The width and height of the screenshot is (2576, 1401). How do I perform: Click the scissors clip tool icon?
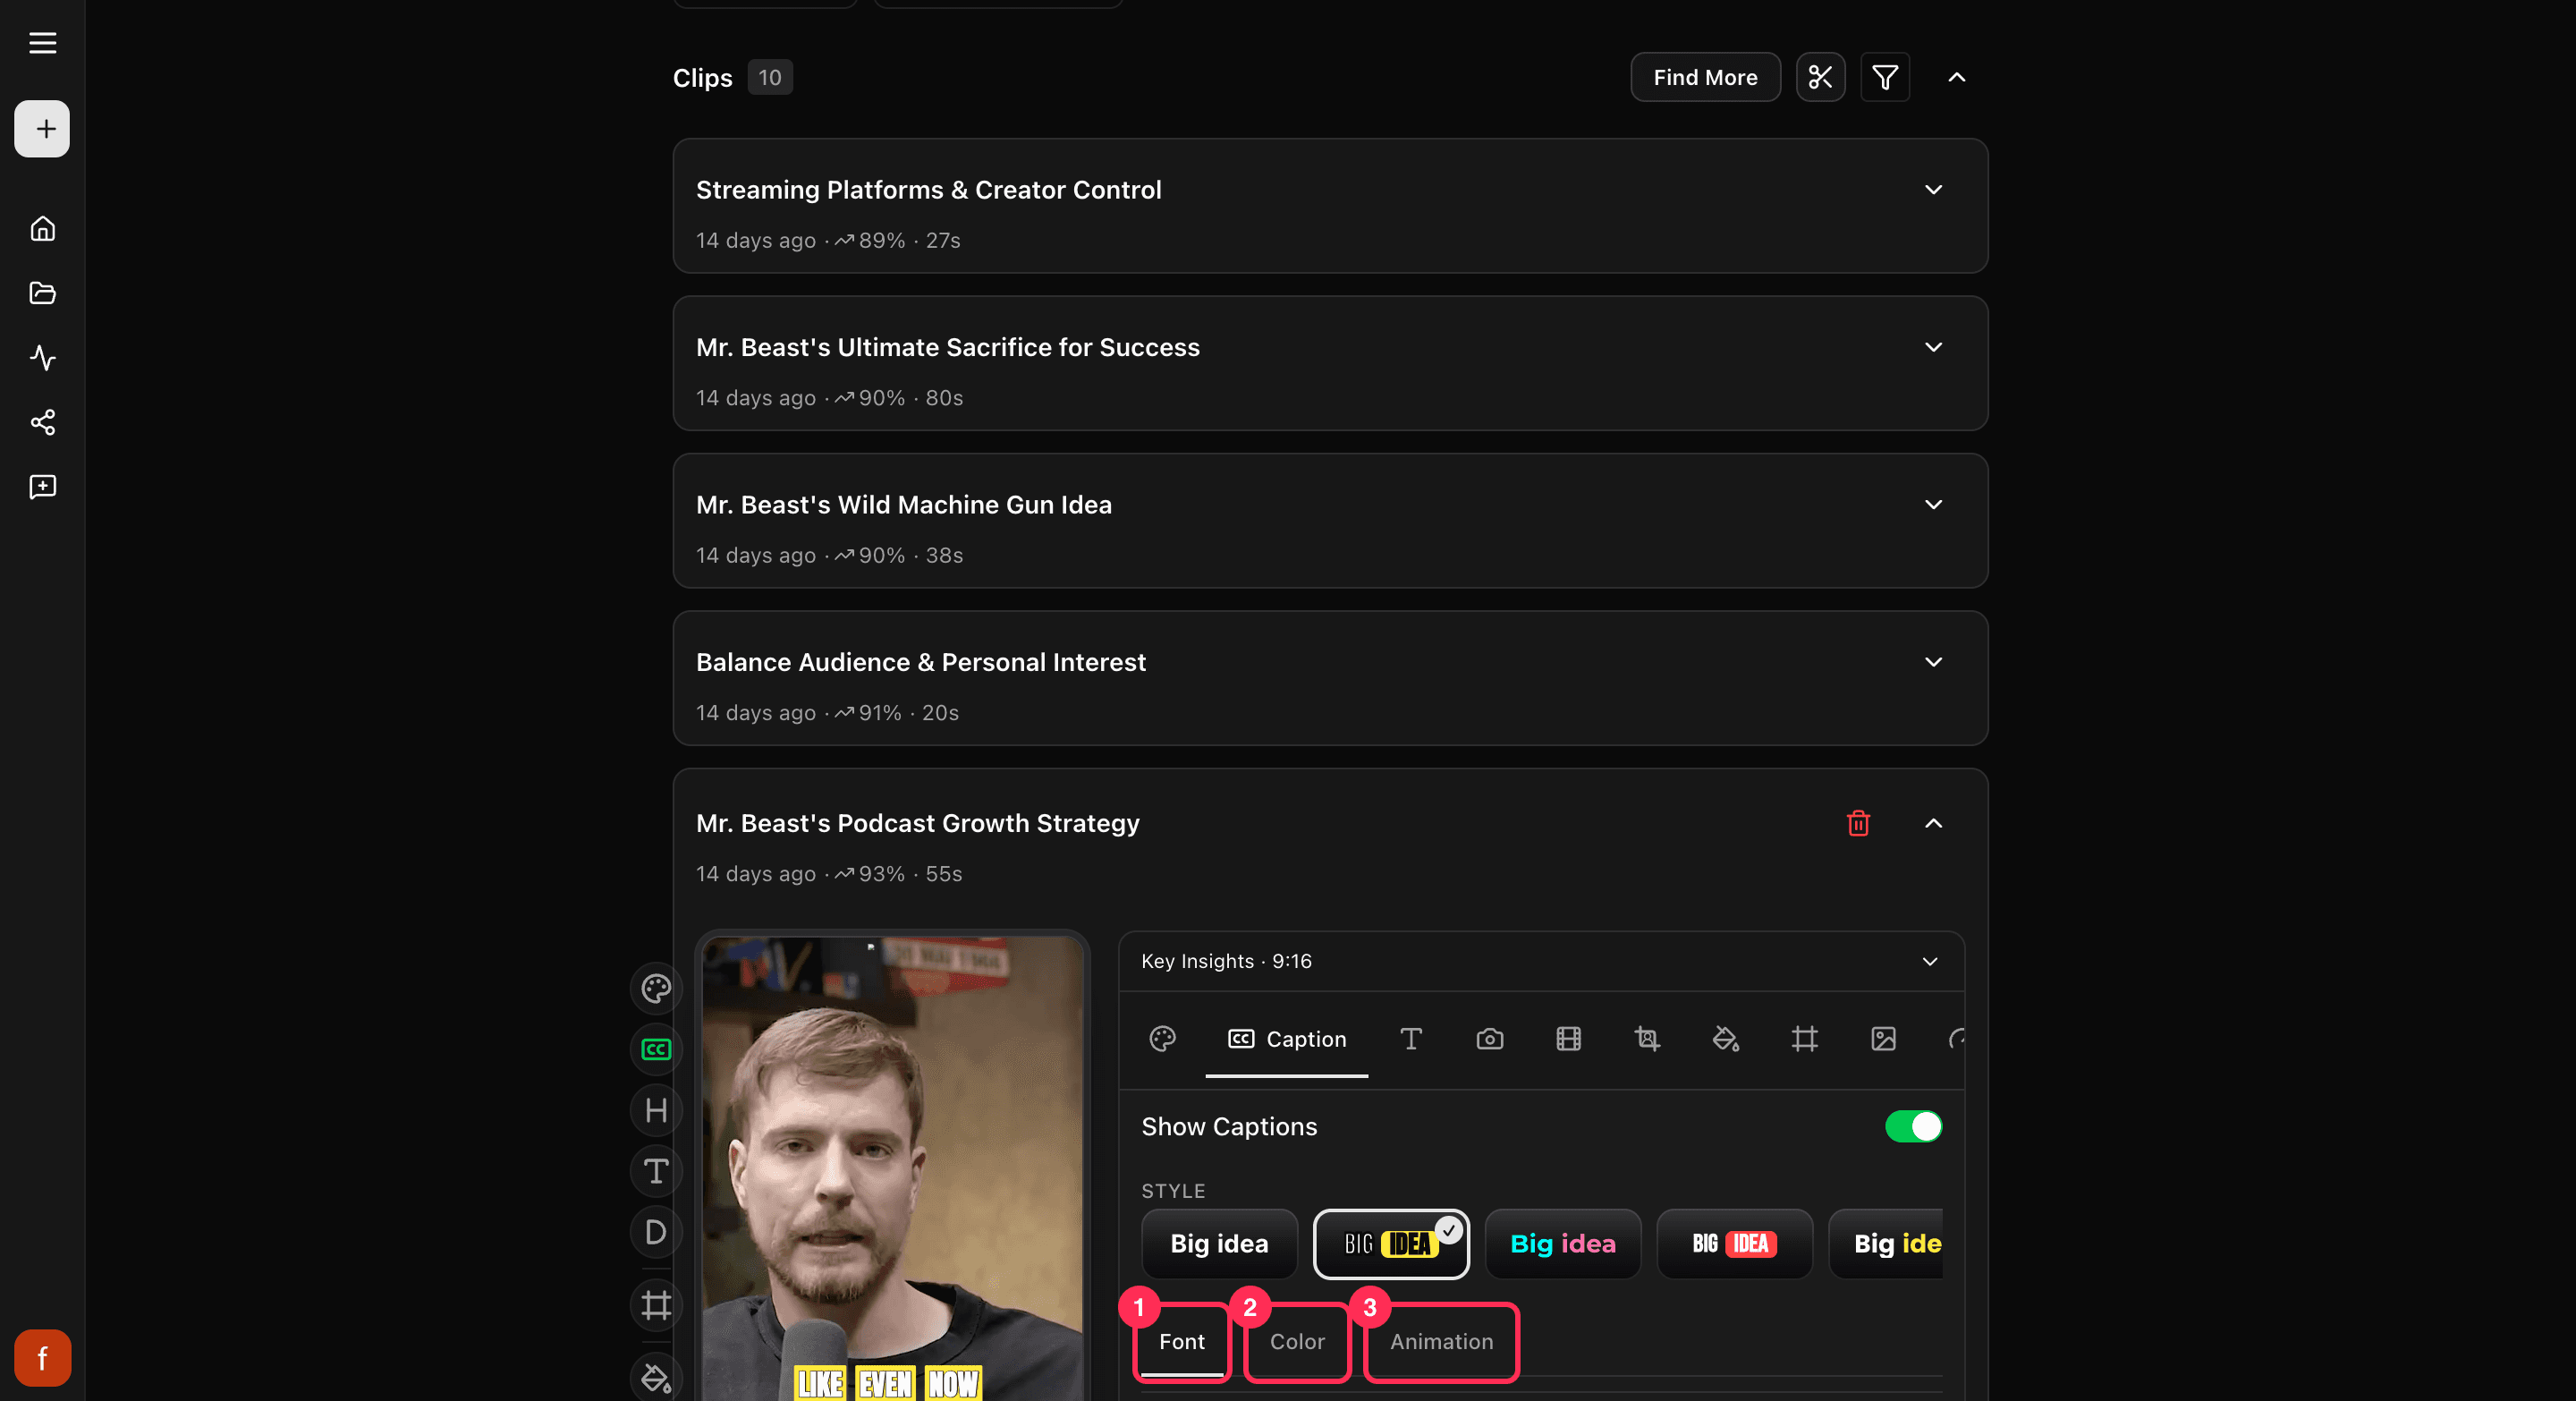pyautogui.click(x=1820, y=77)
